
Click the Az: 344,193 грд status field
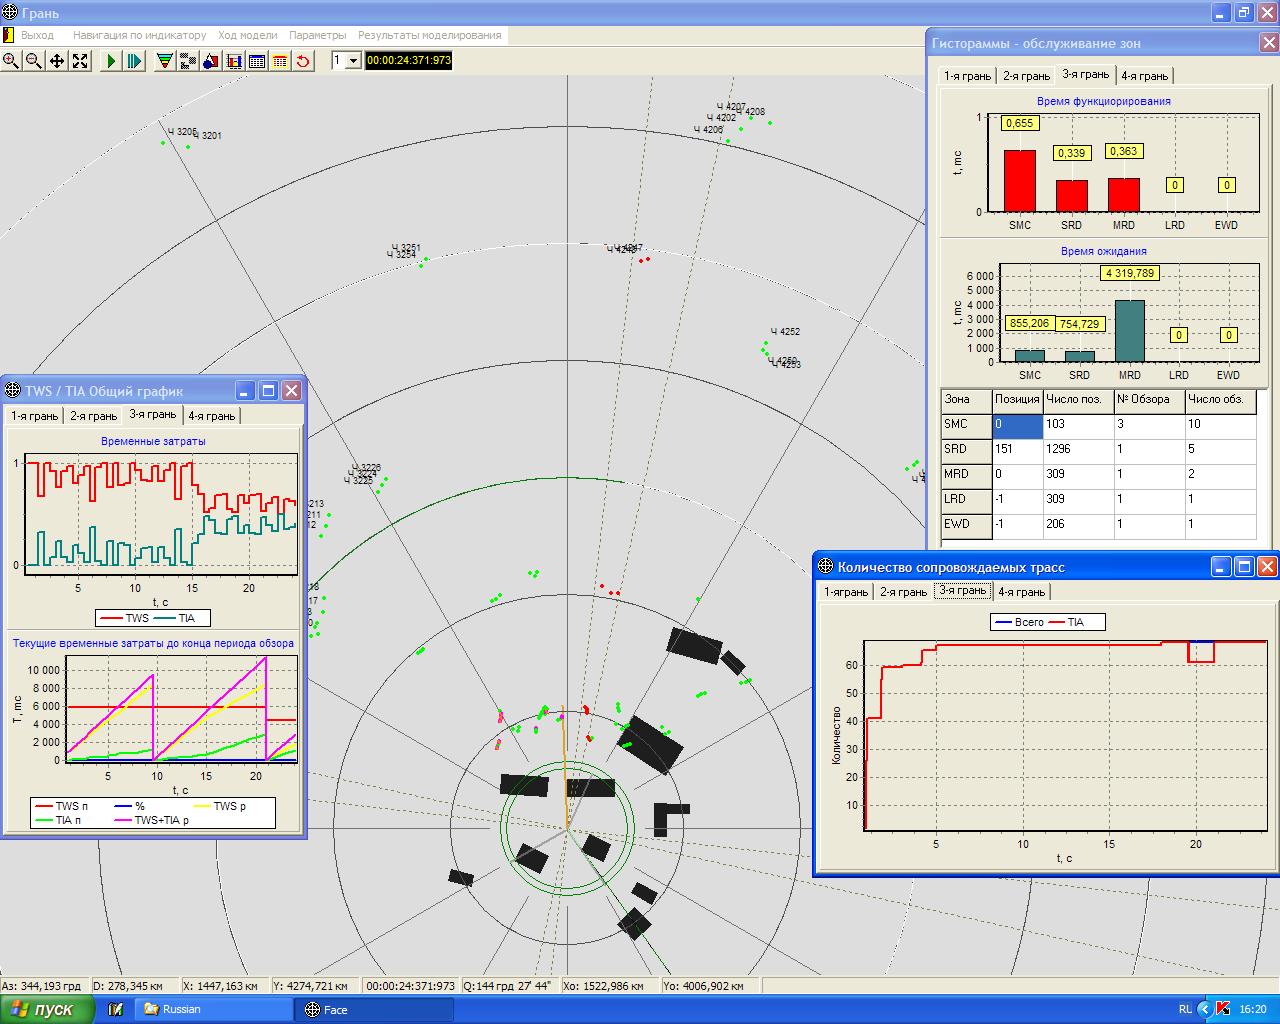coord(45,986)
